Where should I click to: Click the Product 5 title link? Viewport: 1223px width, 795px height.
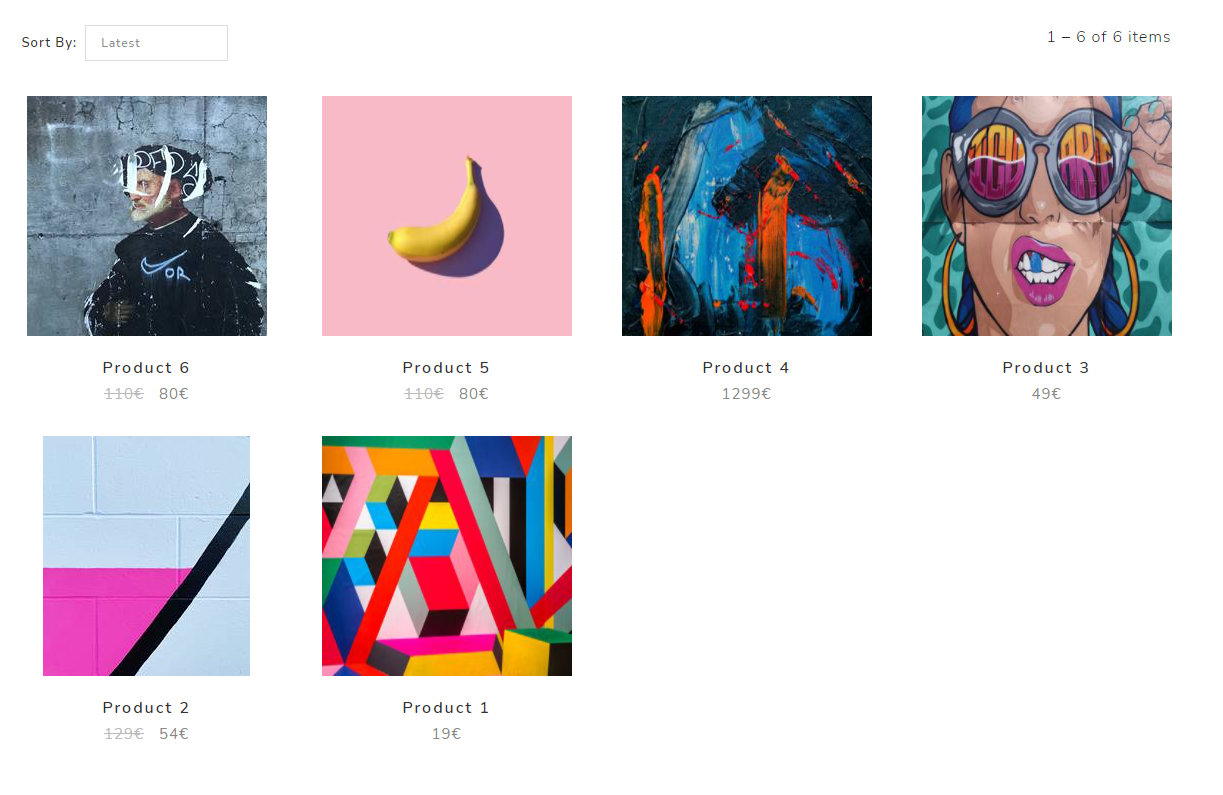[x=446, y=368]
